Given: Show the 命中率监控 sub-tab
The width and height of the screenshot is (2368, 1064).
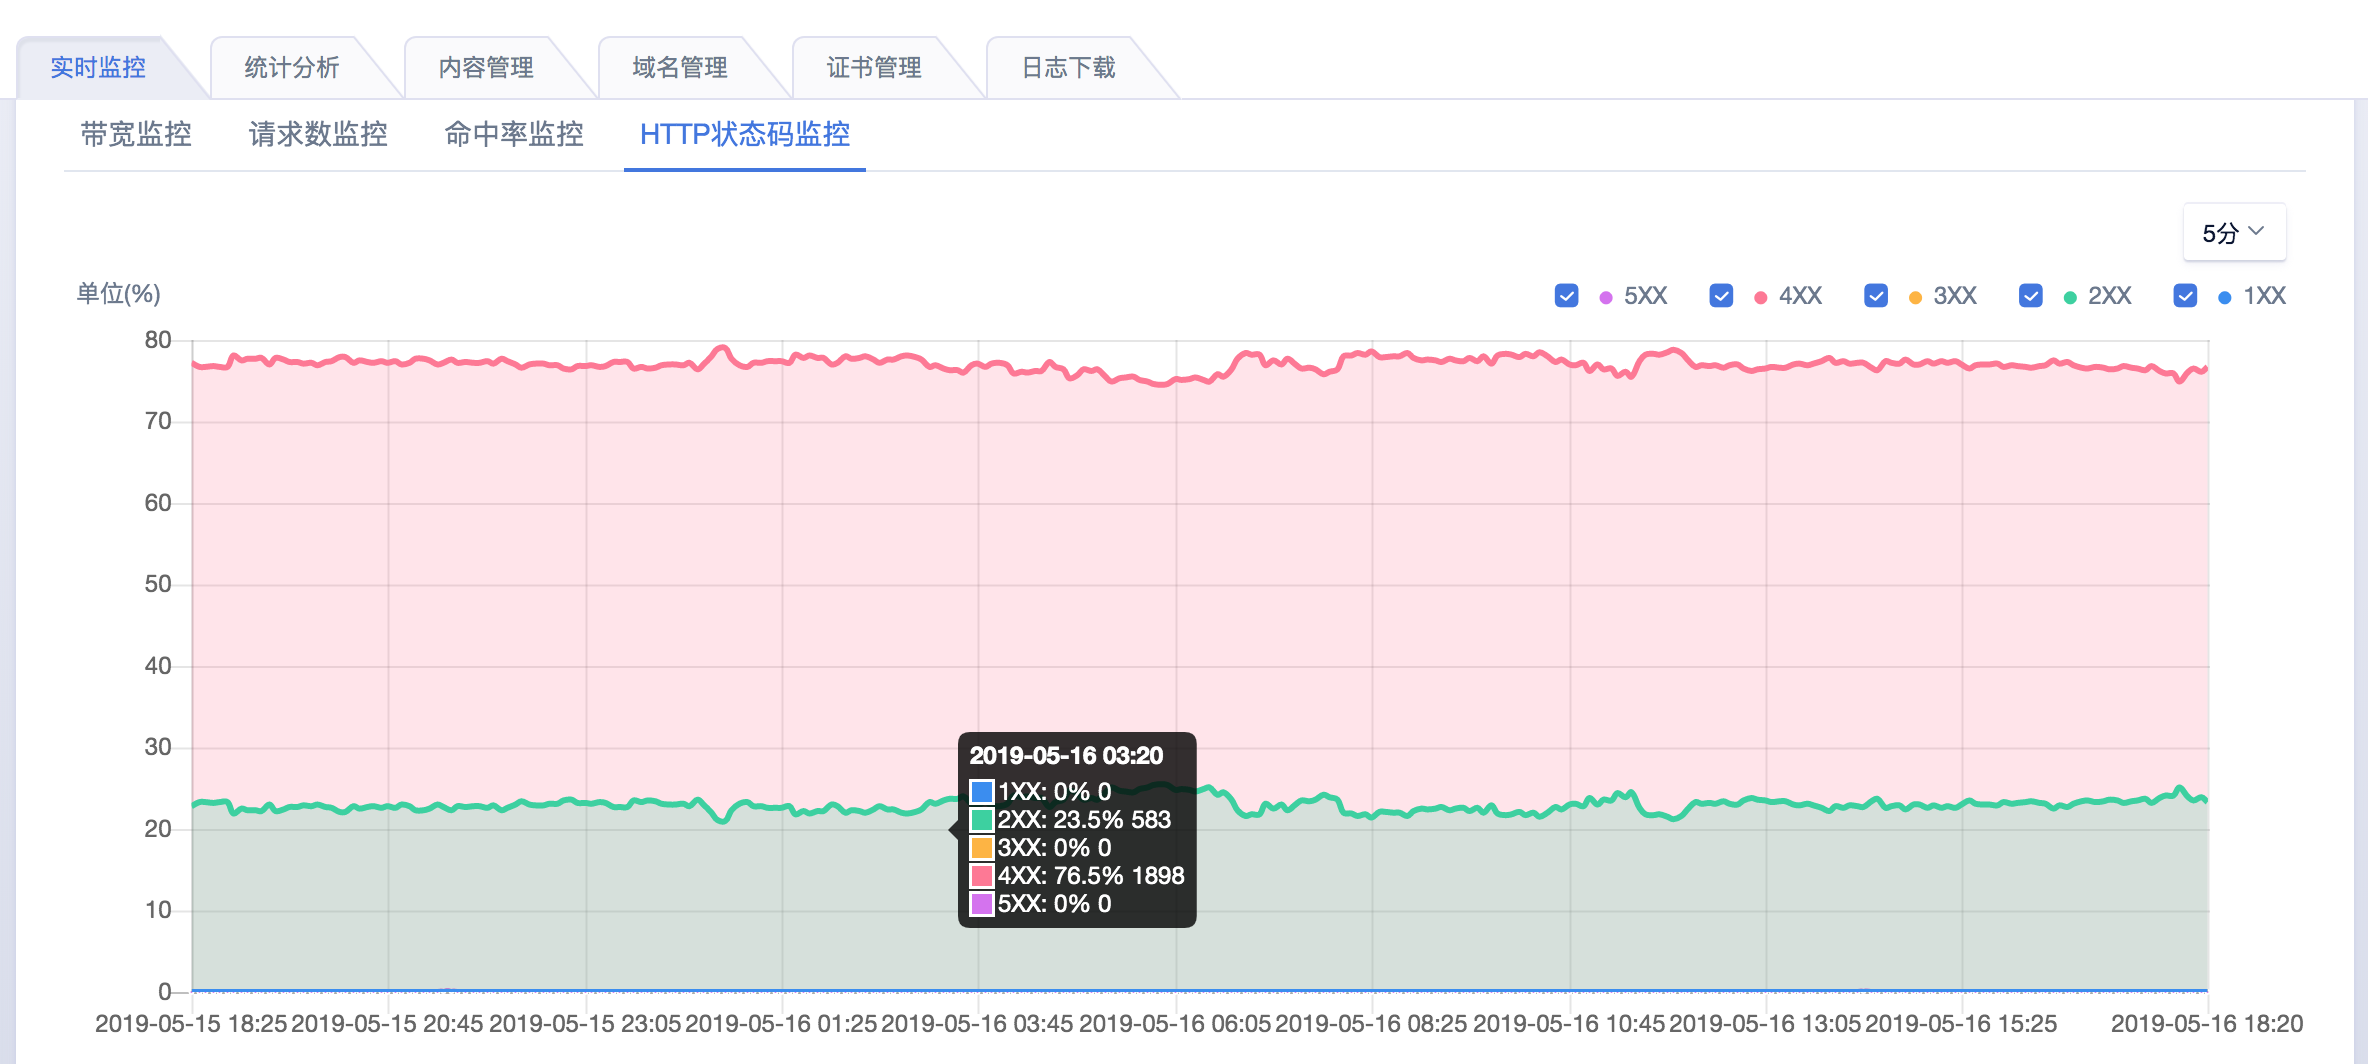Looking at the screenshot, I should (514, 134).
